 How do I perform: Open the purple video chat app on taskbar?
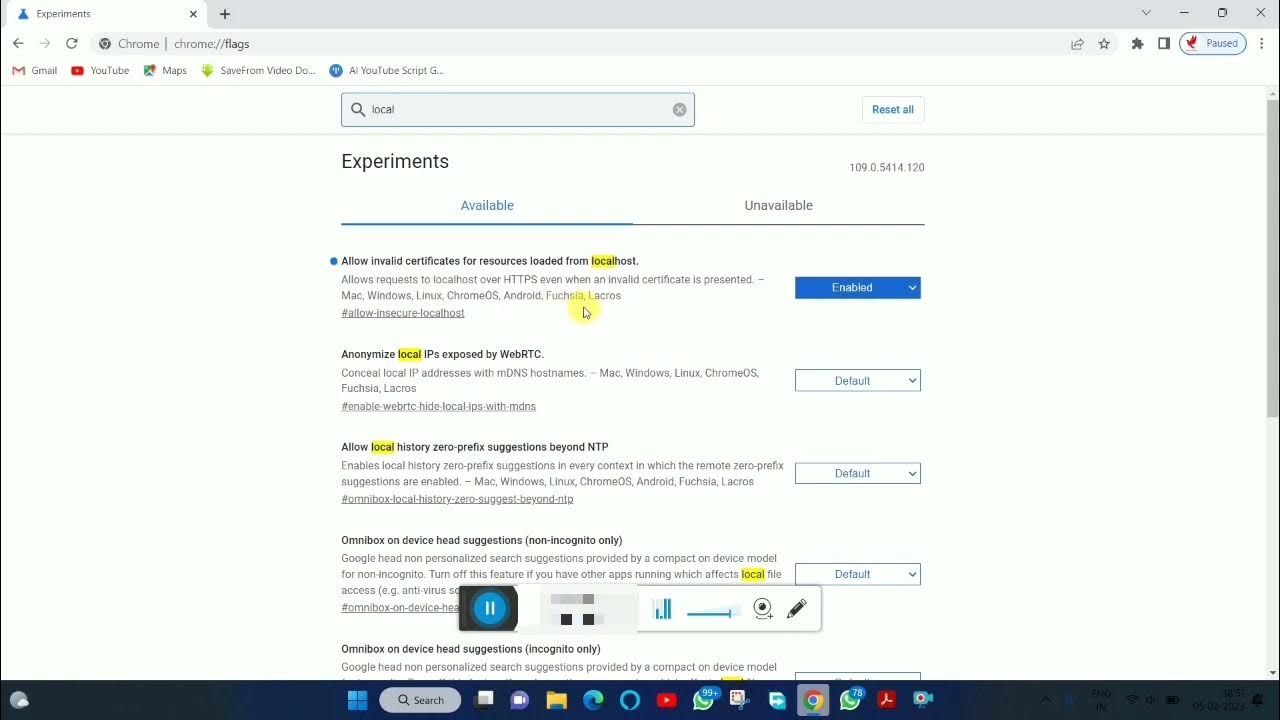pyautogui.click(x=520, y=700)
